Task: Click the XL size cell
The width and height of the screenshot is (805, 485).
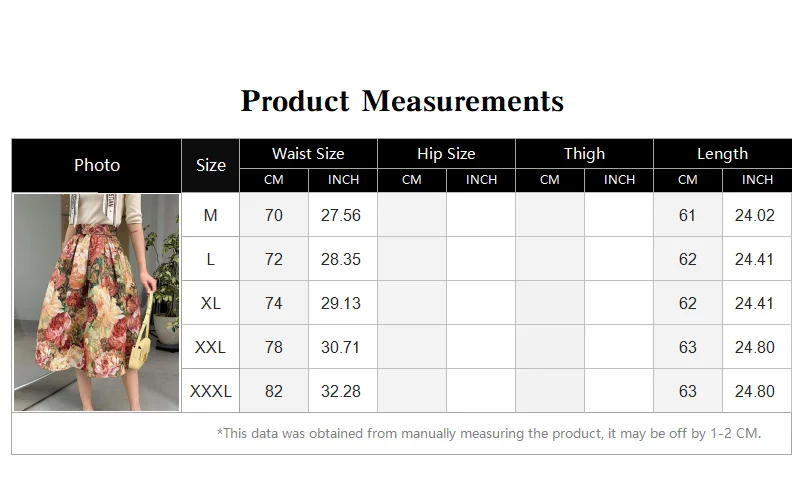Action: tap(210, 303)
